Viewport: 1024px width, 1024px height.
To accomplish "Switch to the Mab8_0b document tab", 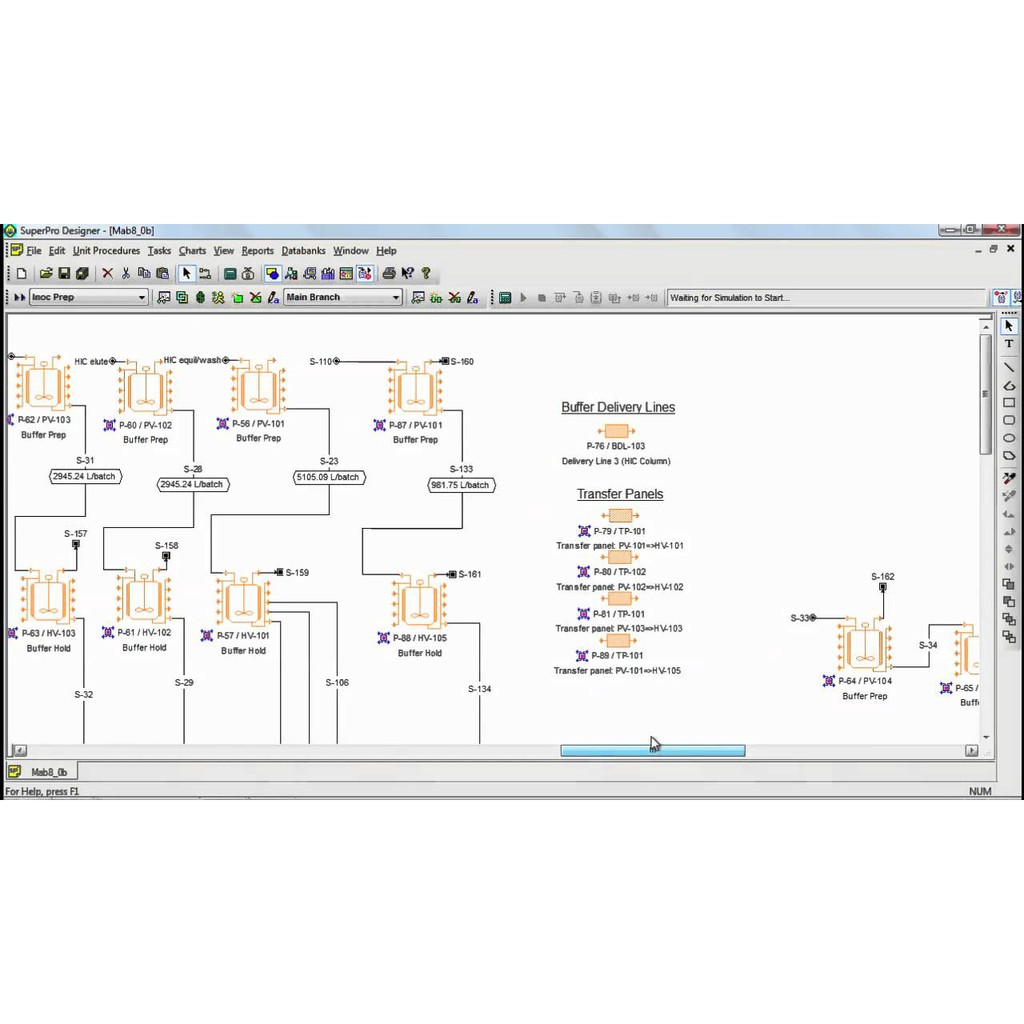I will pos(43,772).
